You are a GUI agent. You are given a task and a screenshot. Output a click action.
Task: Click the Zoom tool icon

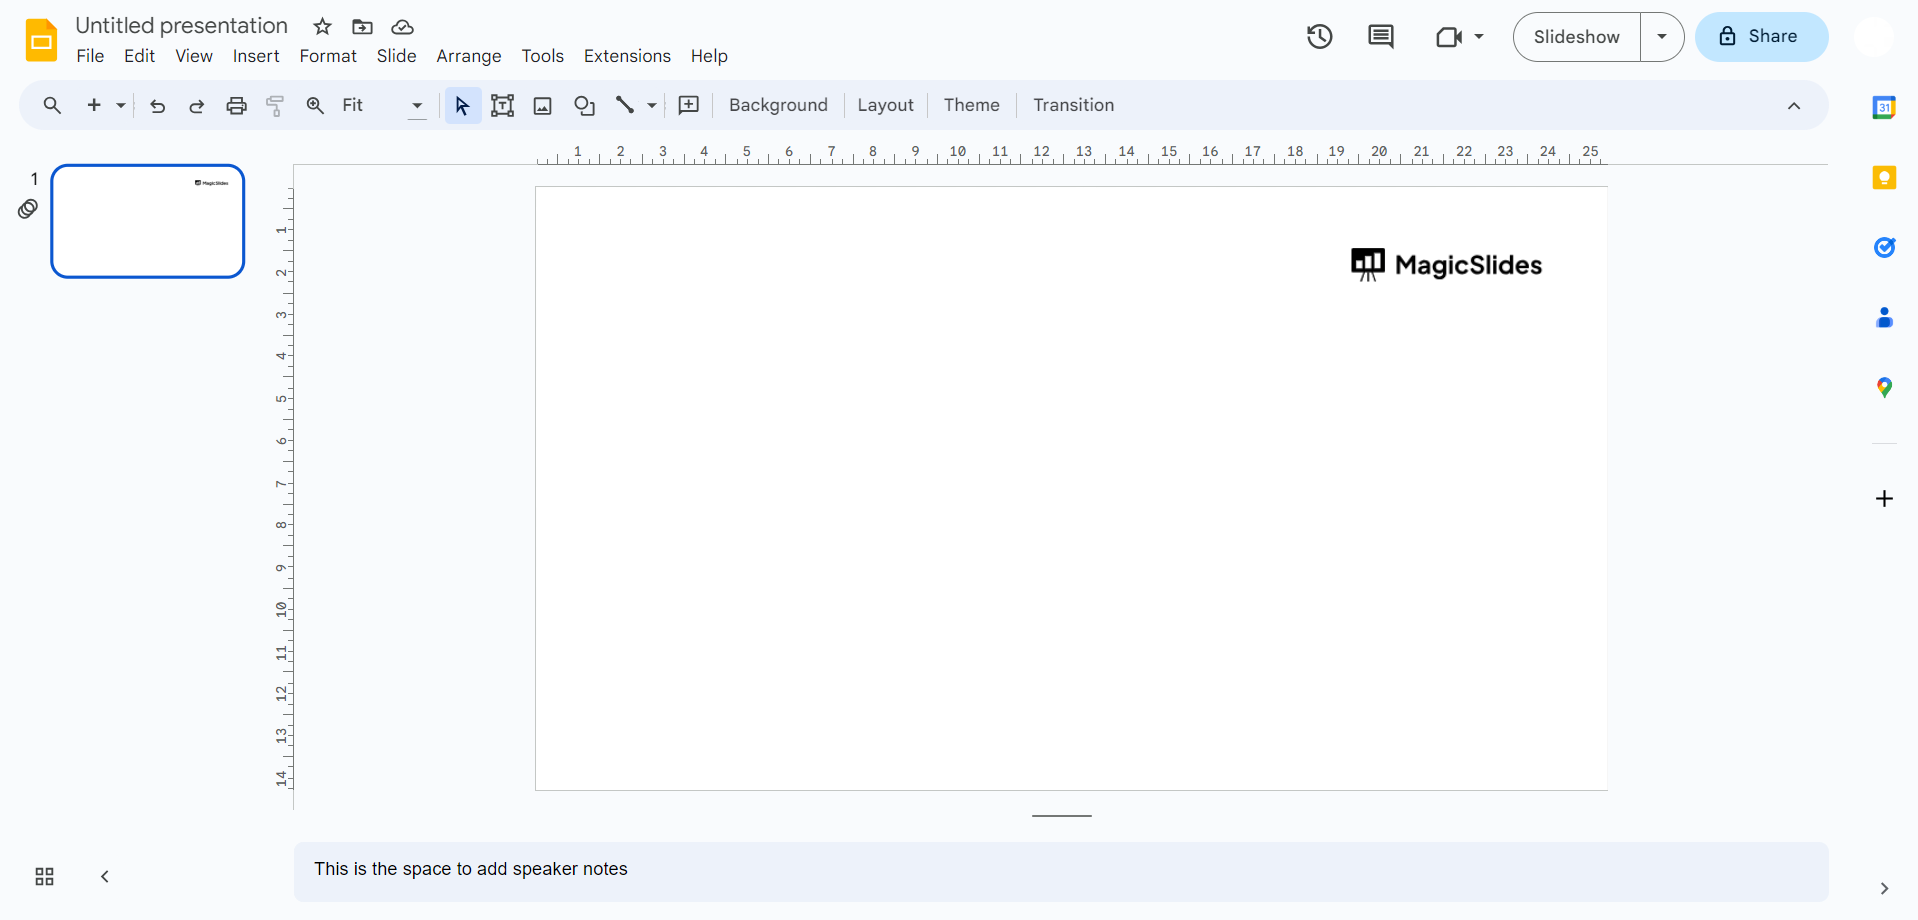(315, 105)
